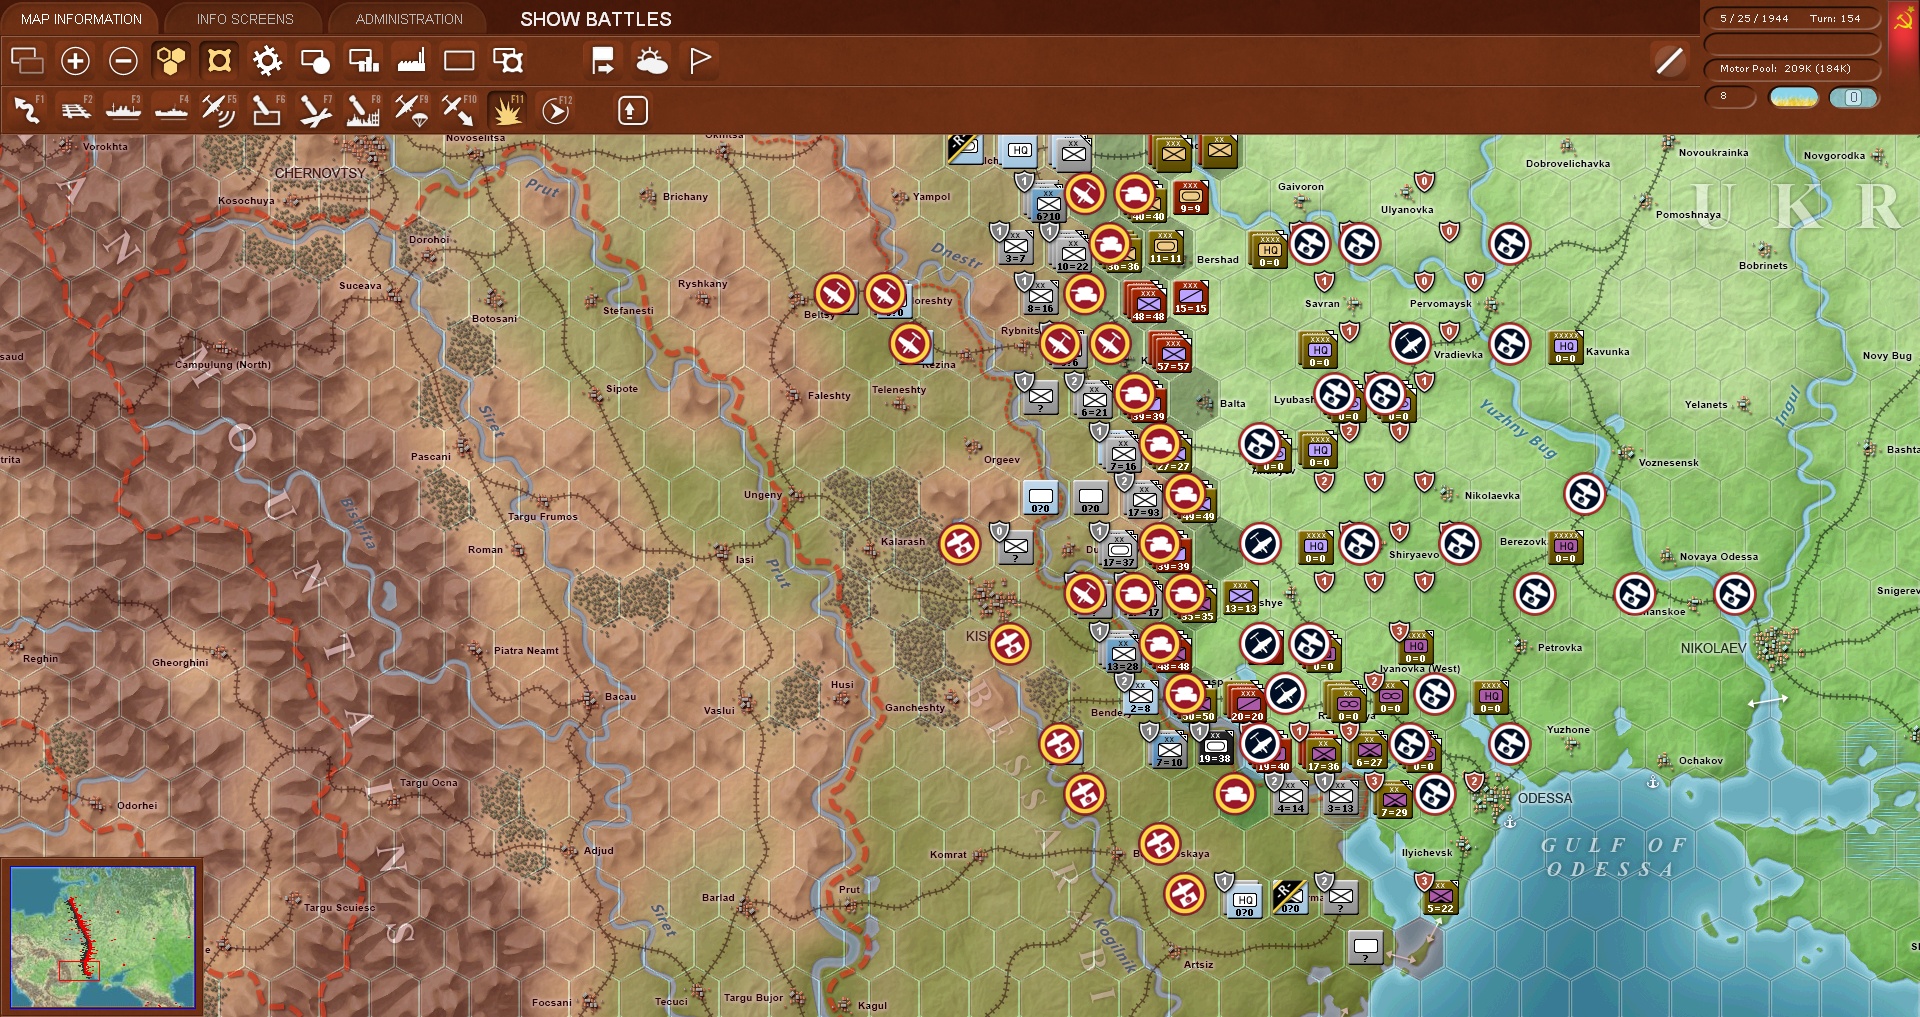The image size is (1920, 1017).
Task: Select the unit counter labeled 9=9
Action: [1190, 197]
